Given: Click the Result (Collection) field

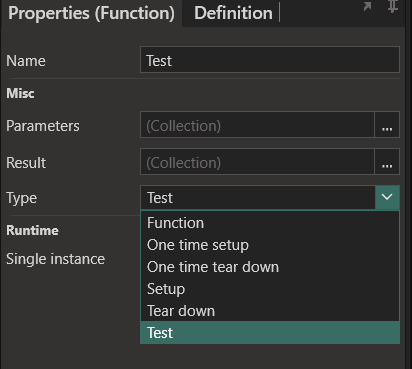Looking at the screenshot, I should coord(257,162).
